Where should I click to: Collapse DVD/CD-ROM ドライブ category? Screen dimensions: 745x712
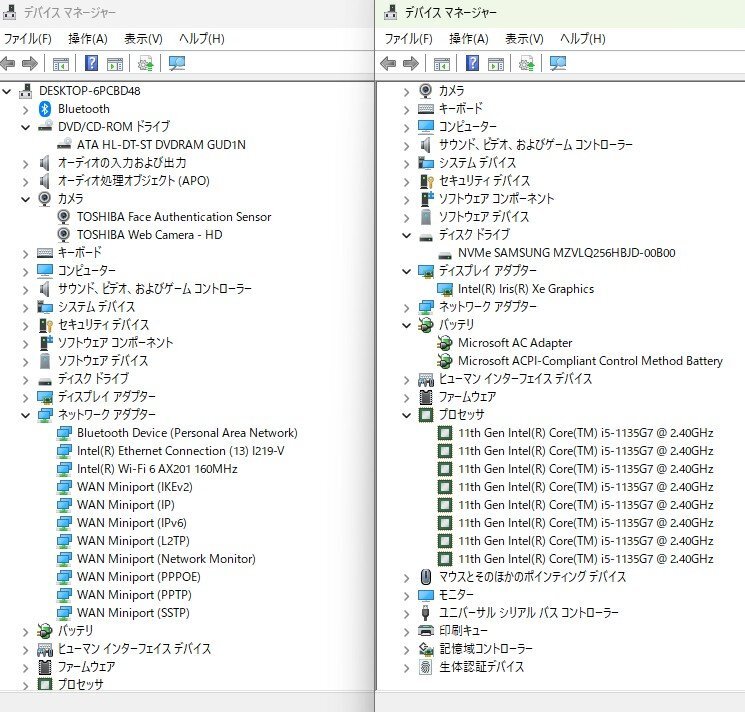26,127
